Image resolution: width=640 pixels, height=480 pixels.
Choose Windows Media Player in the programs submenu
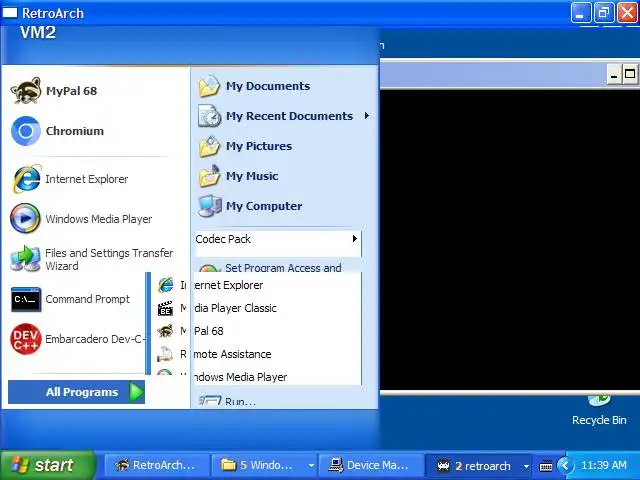tap(241, 377)
